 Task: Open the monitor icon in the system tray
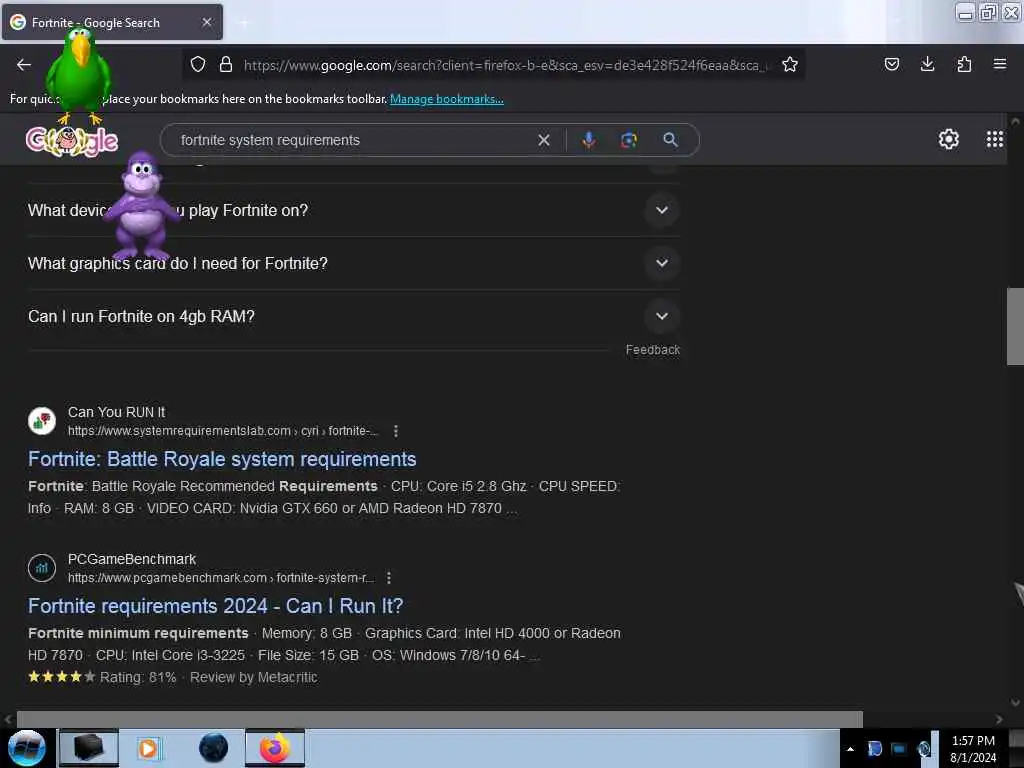click(899, 749)
